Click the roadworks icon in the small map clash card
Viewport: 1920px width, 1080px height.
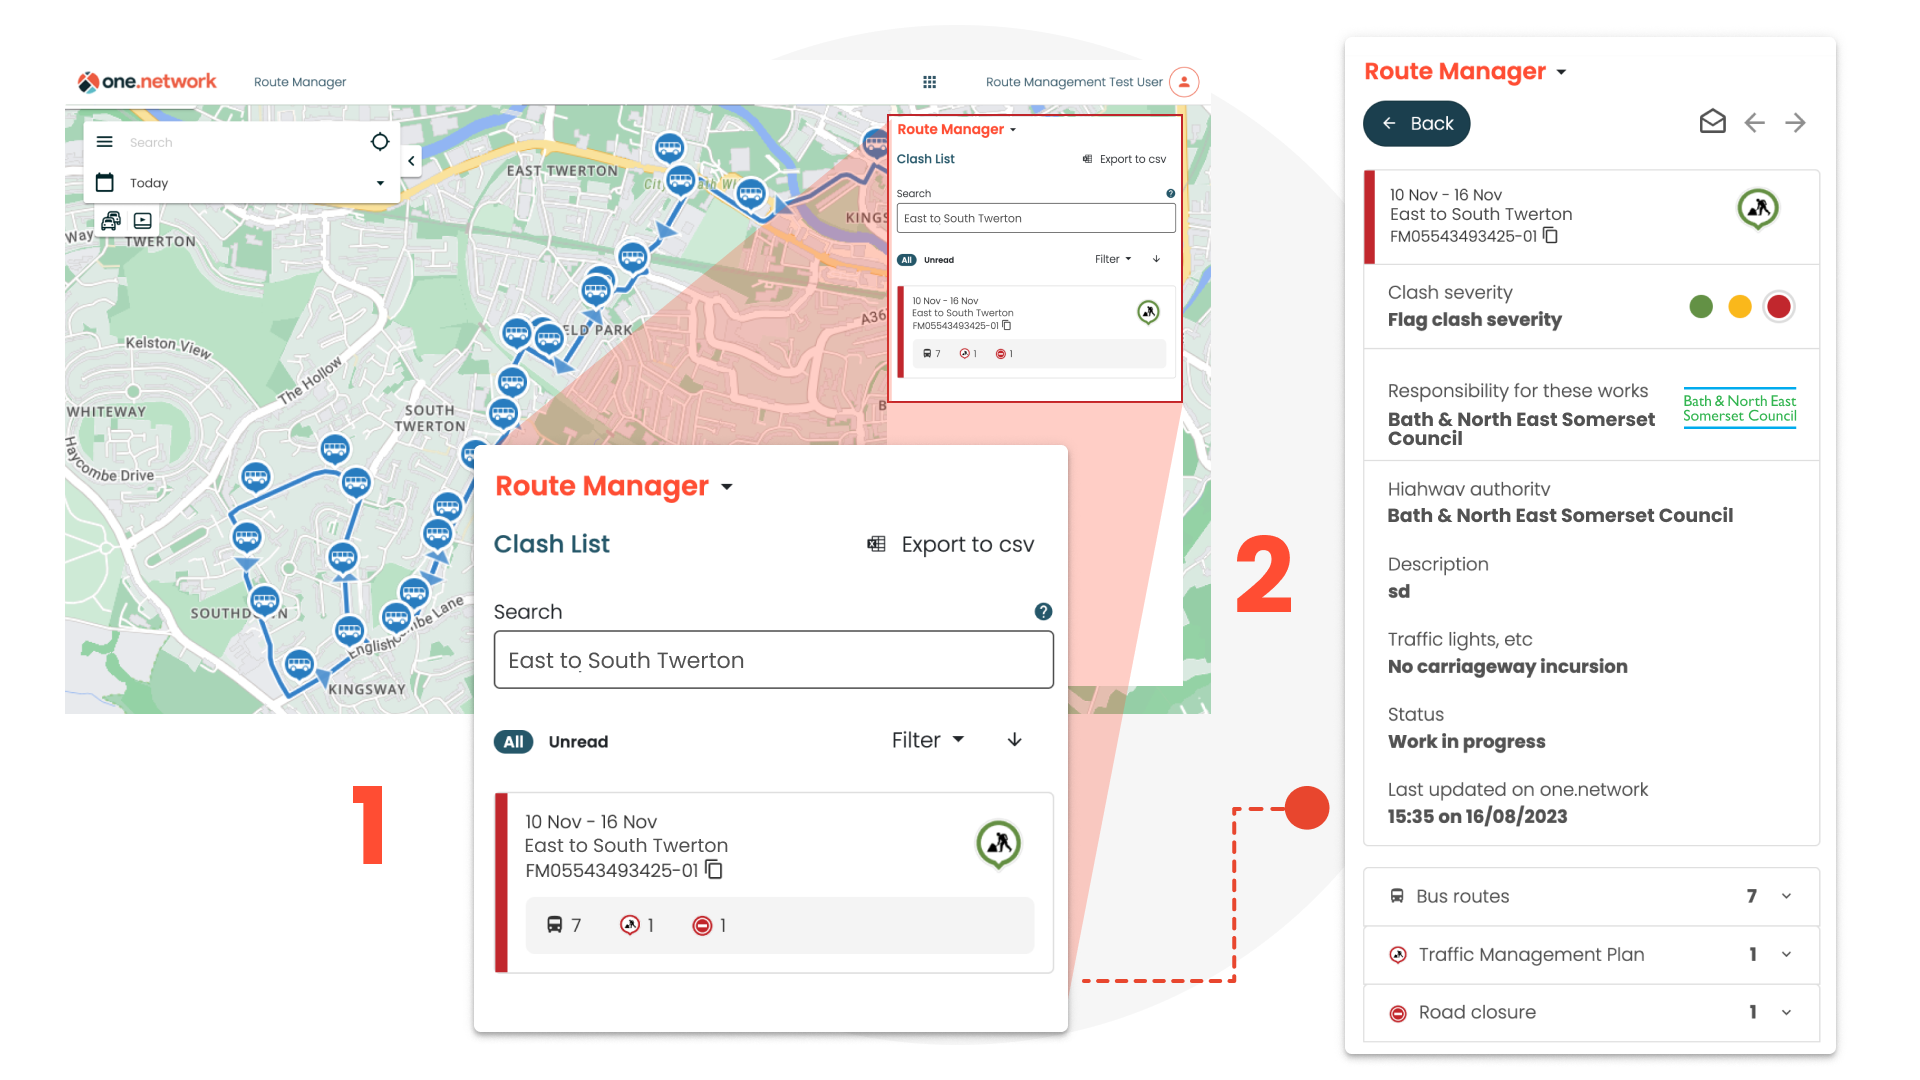click(1149, 313)
